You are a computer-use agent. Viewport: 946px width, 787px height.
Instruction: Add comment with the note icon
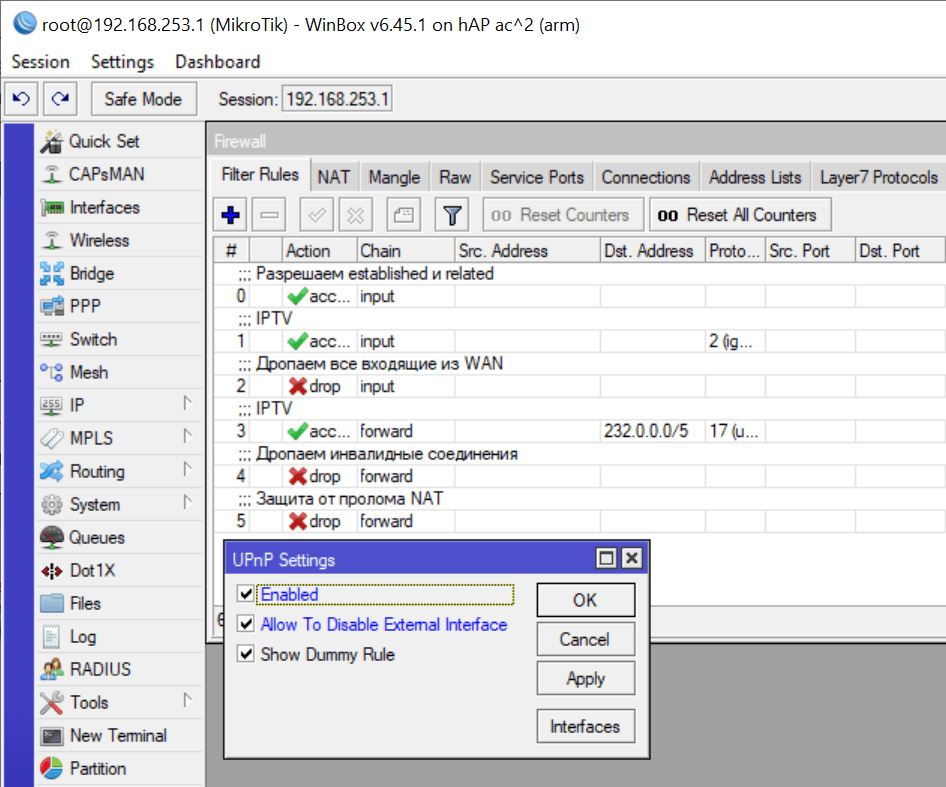404,215
